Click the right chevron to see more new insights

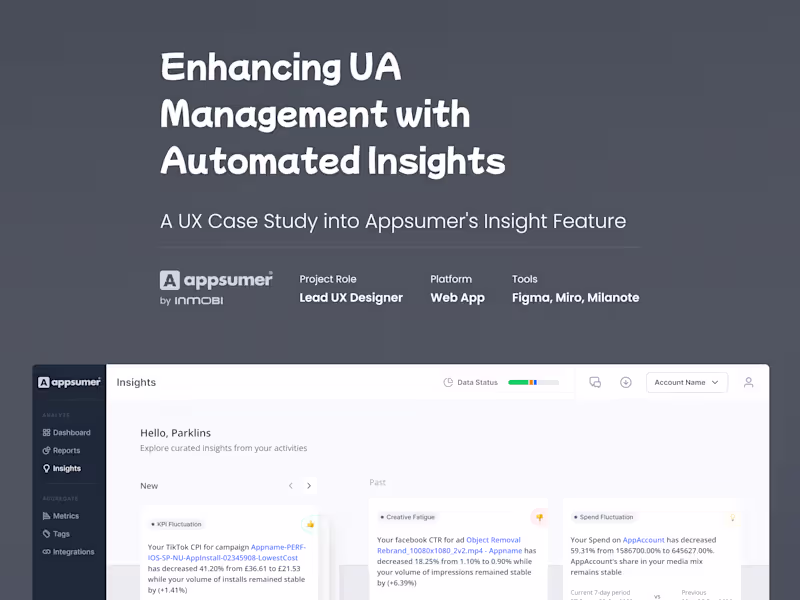[x=310, y=485]
